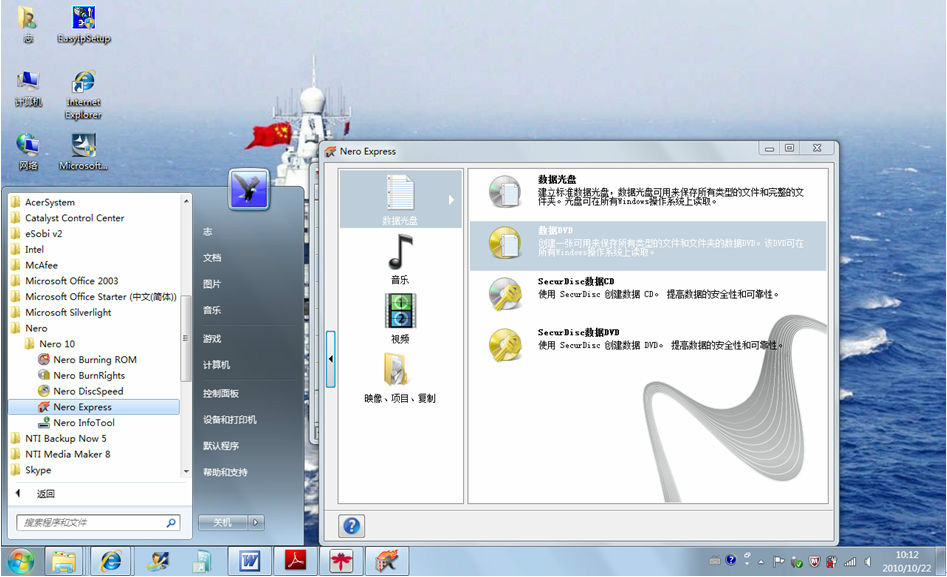Collapse the Nero program folder
This screenshot has width=947, height=577.
[x=36, y=328]
